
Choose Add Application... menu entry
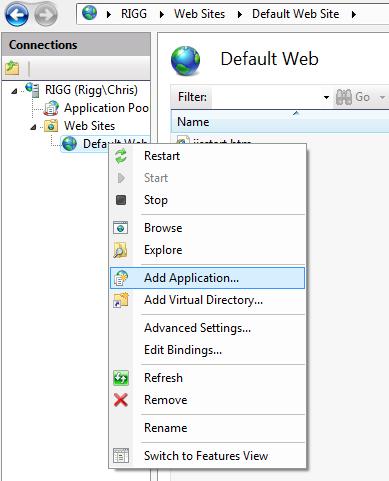point(207,278)
